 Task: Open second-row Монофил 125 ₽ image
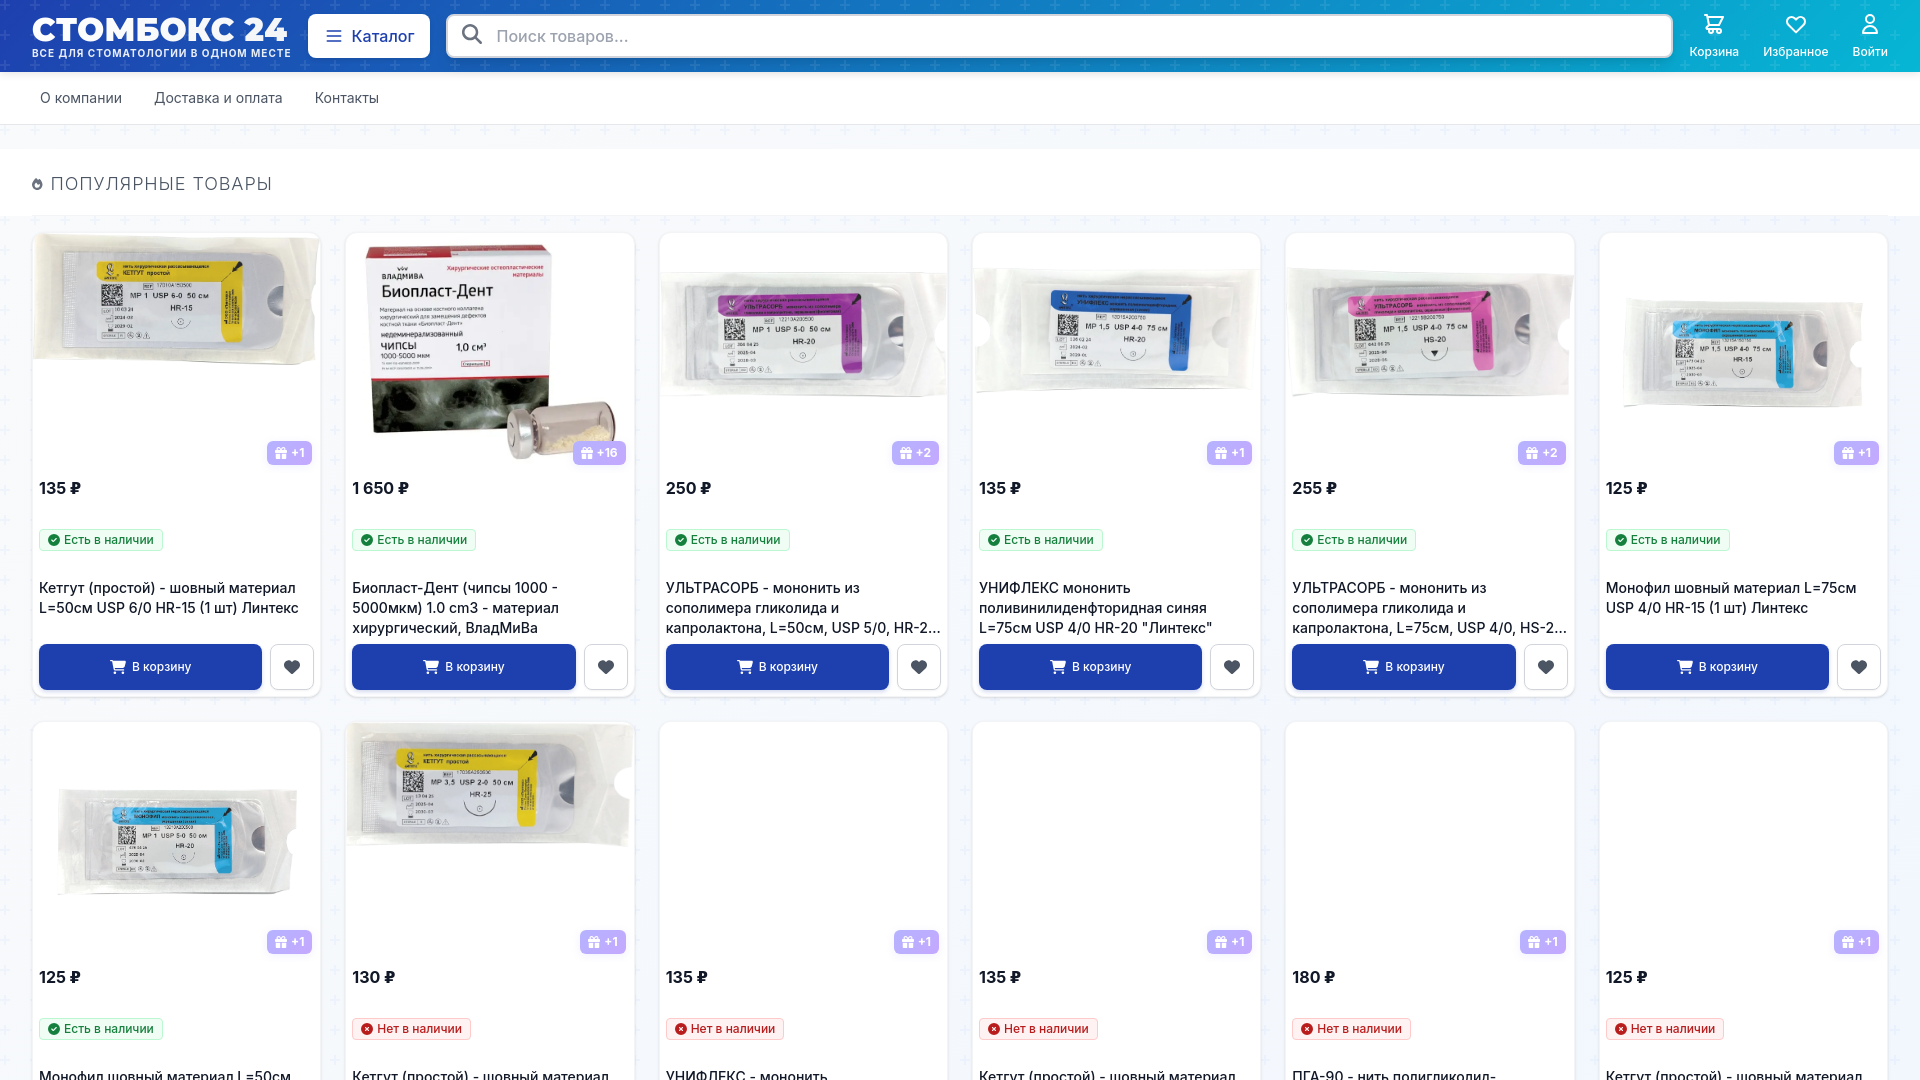pos(176,841)
